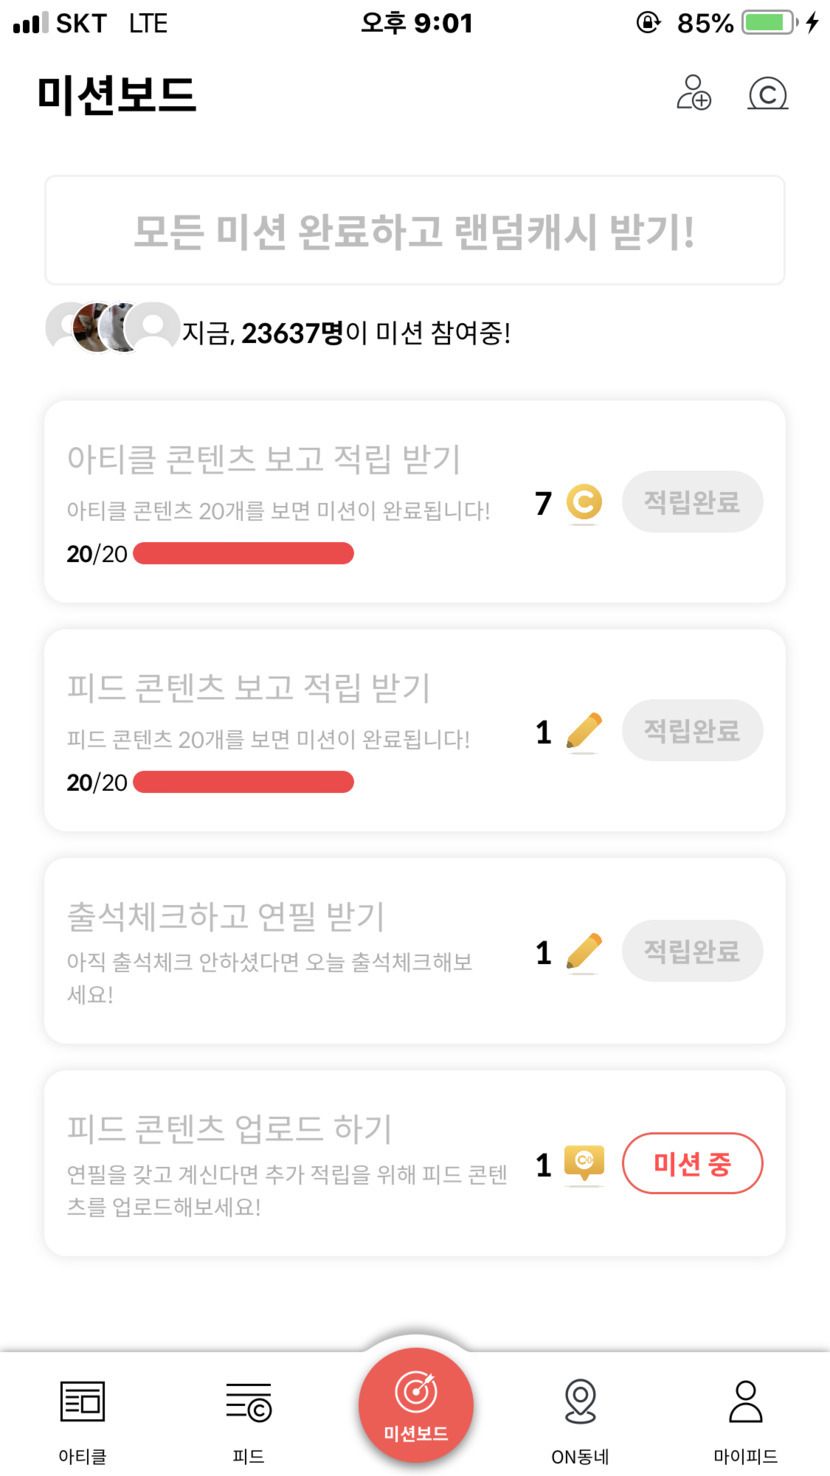Tap 적립완료 on the 피드 콘텐츠 보고 mission
830x1476 pixels.
692,731
